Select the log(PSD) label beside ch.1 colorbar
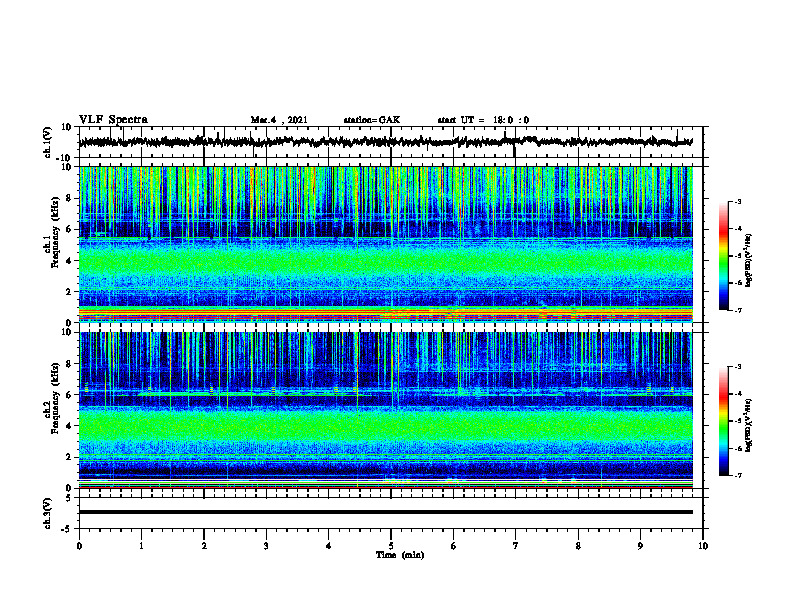This screenshot has width=792, height=612. pos(749,261)
